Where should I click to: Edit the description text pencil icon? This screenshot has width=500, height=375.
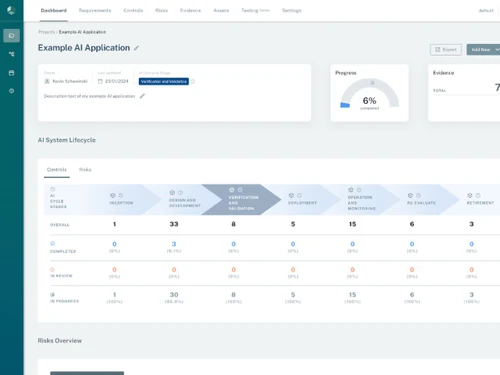[142, 96]
